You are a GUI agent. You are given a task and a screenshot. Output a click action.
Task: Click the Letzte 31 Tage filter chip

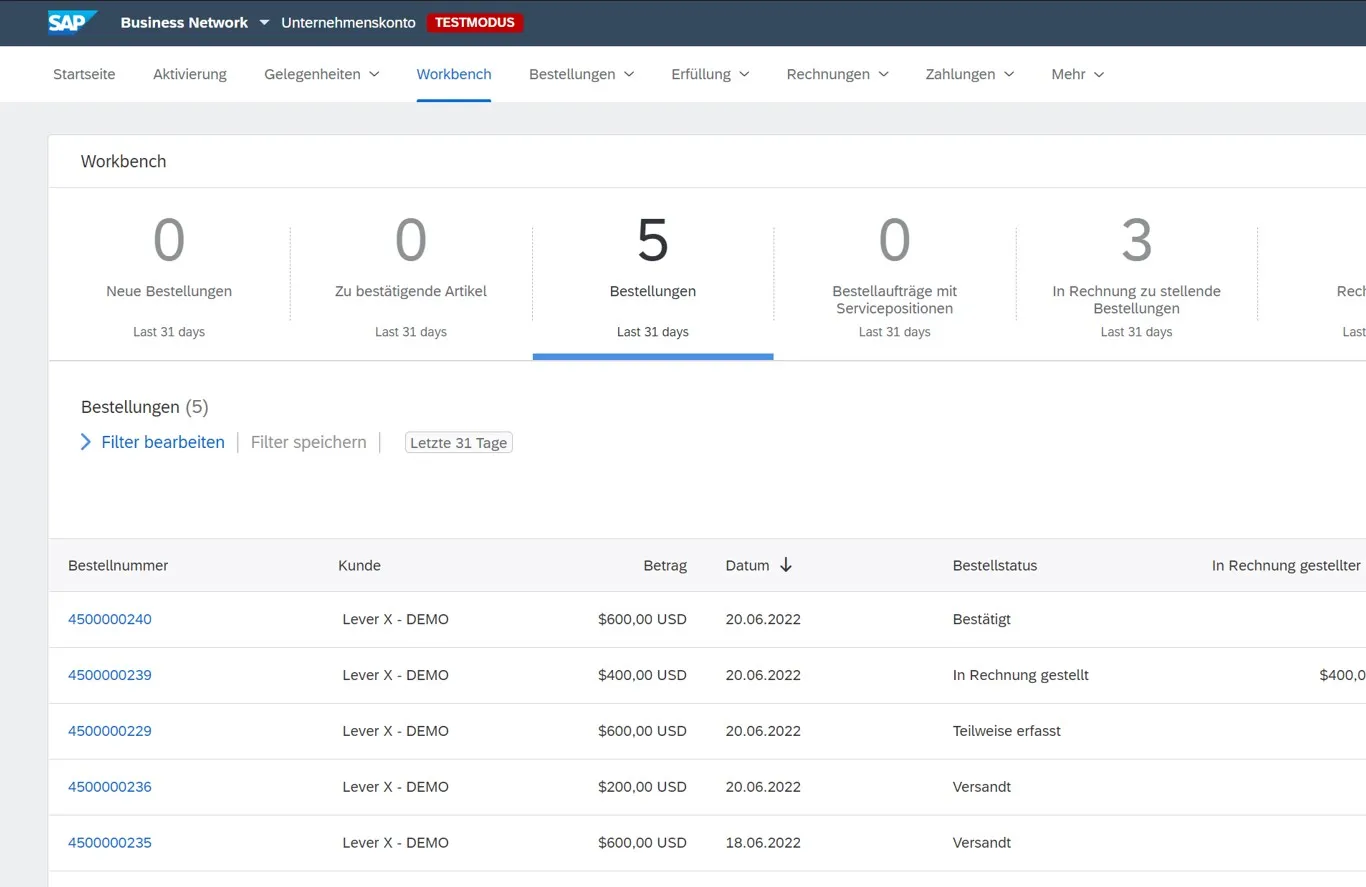tap(459, 442)
